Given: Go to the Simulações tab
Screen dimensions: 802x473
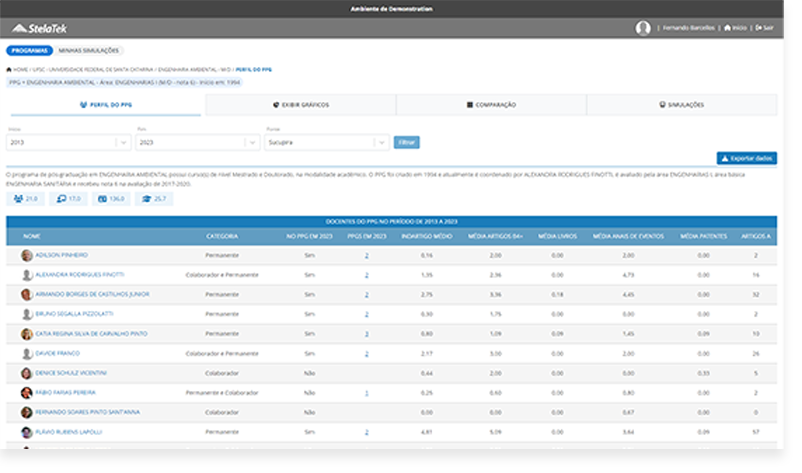Looking at the screenshot, I should (681, 104).
